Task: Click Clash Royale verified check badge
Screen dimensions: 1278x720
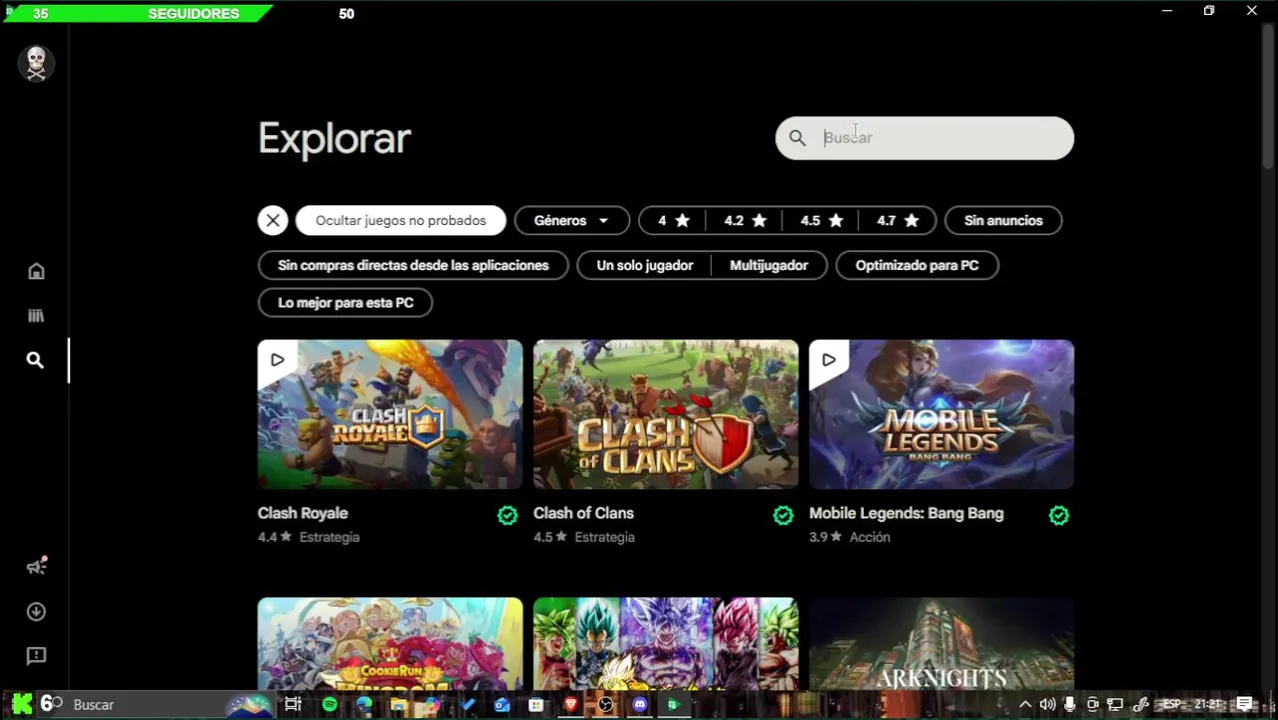Action: (x=508, y=515)
